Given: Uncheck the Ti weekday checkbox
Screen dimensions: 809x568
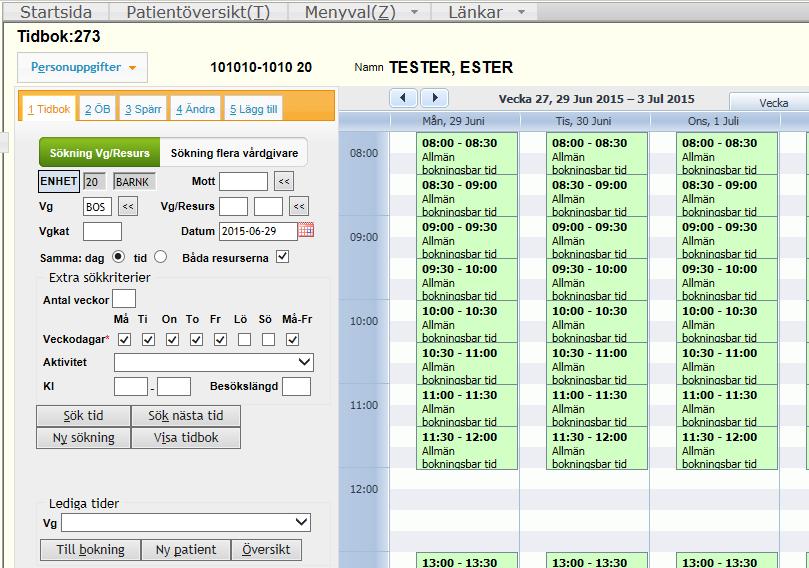Looking at the screenshot, I should pos(148,339).
